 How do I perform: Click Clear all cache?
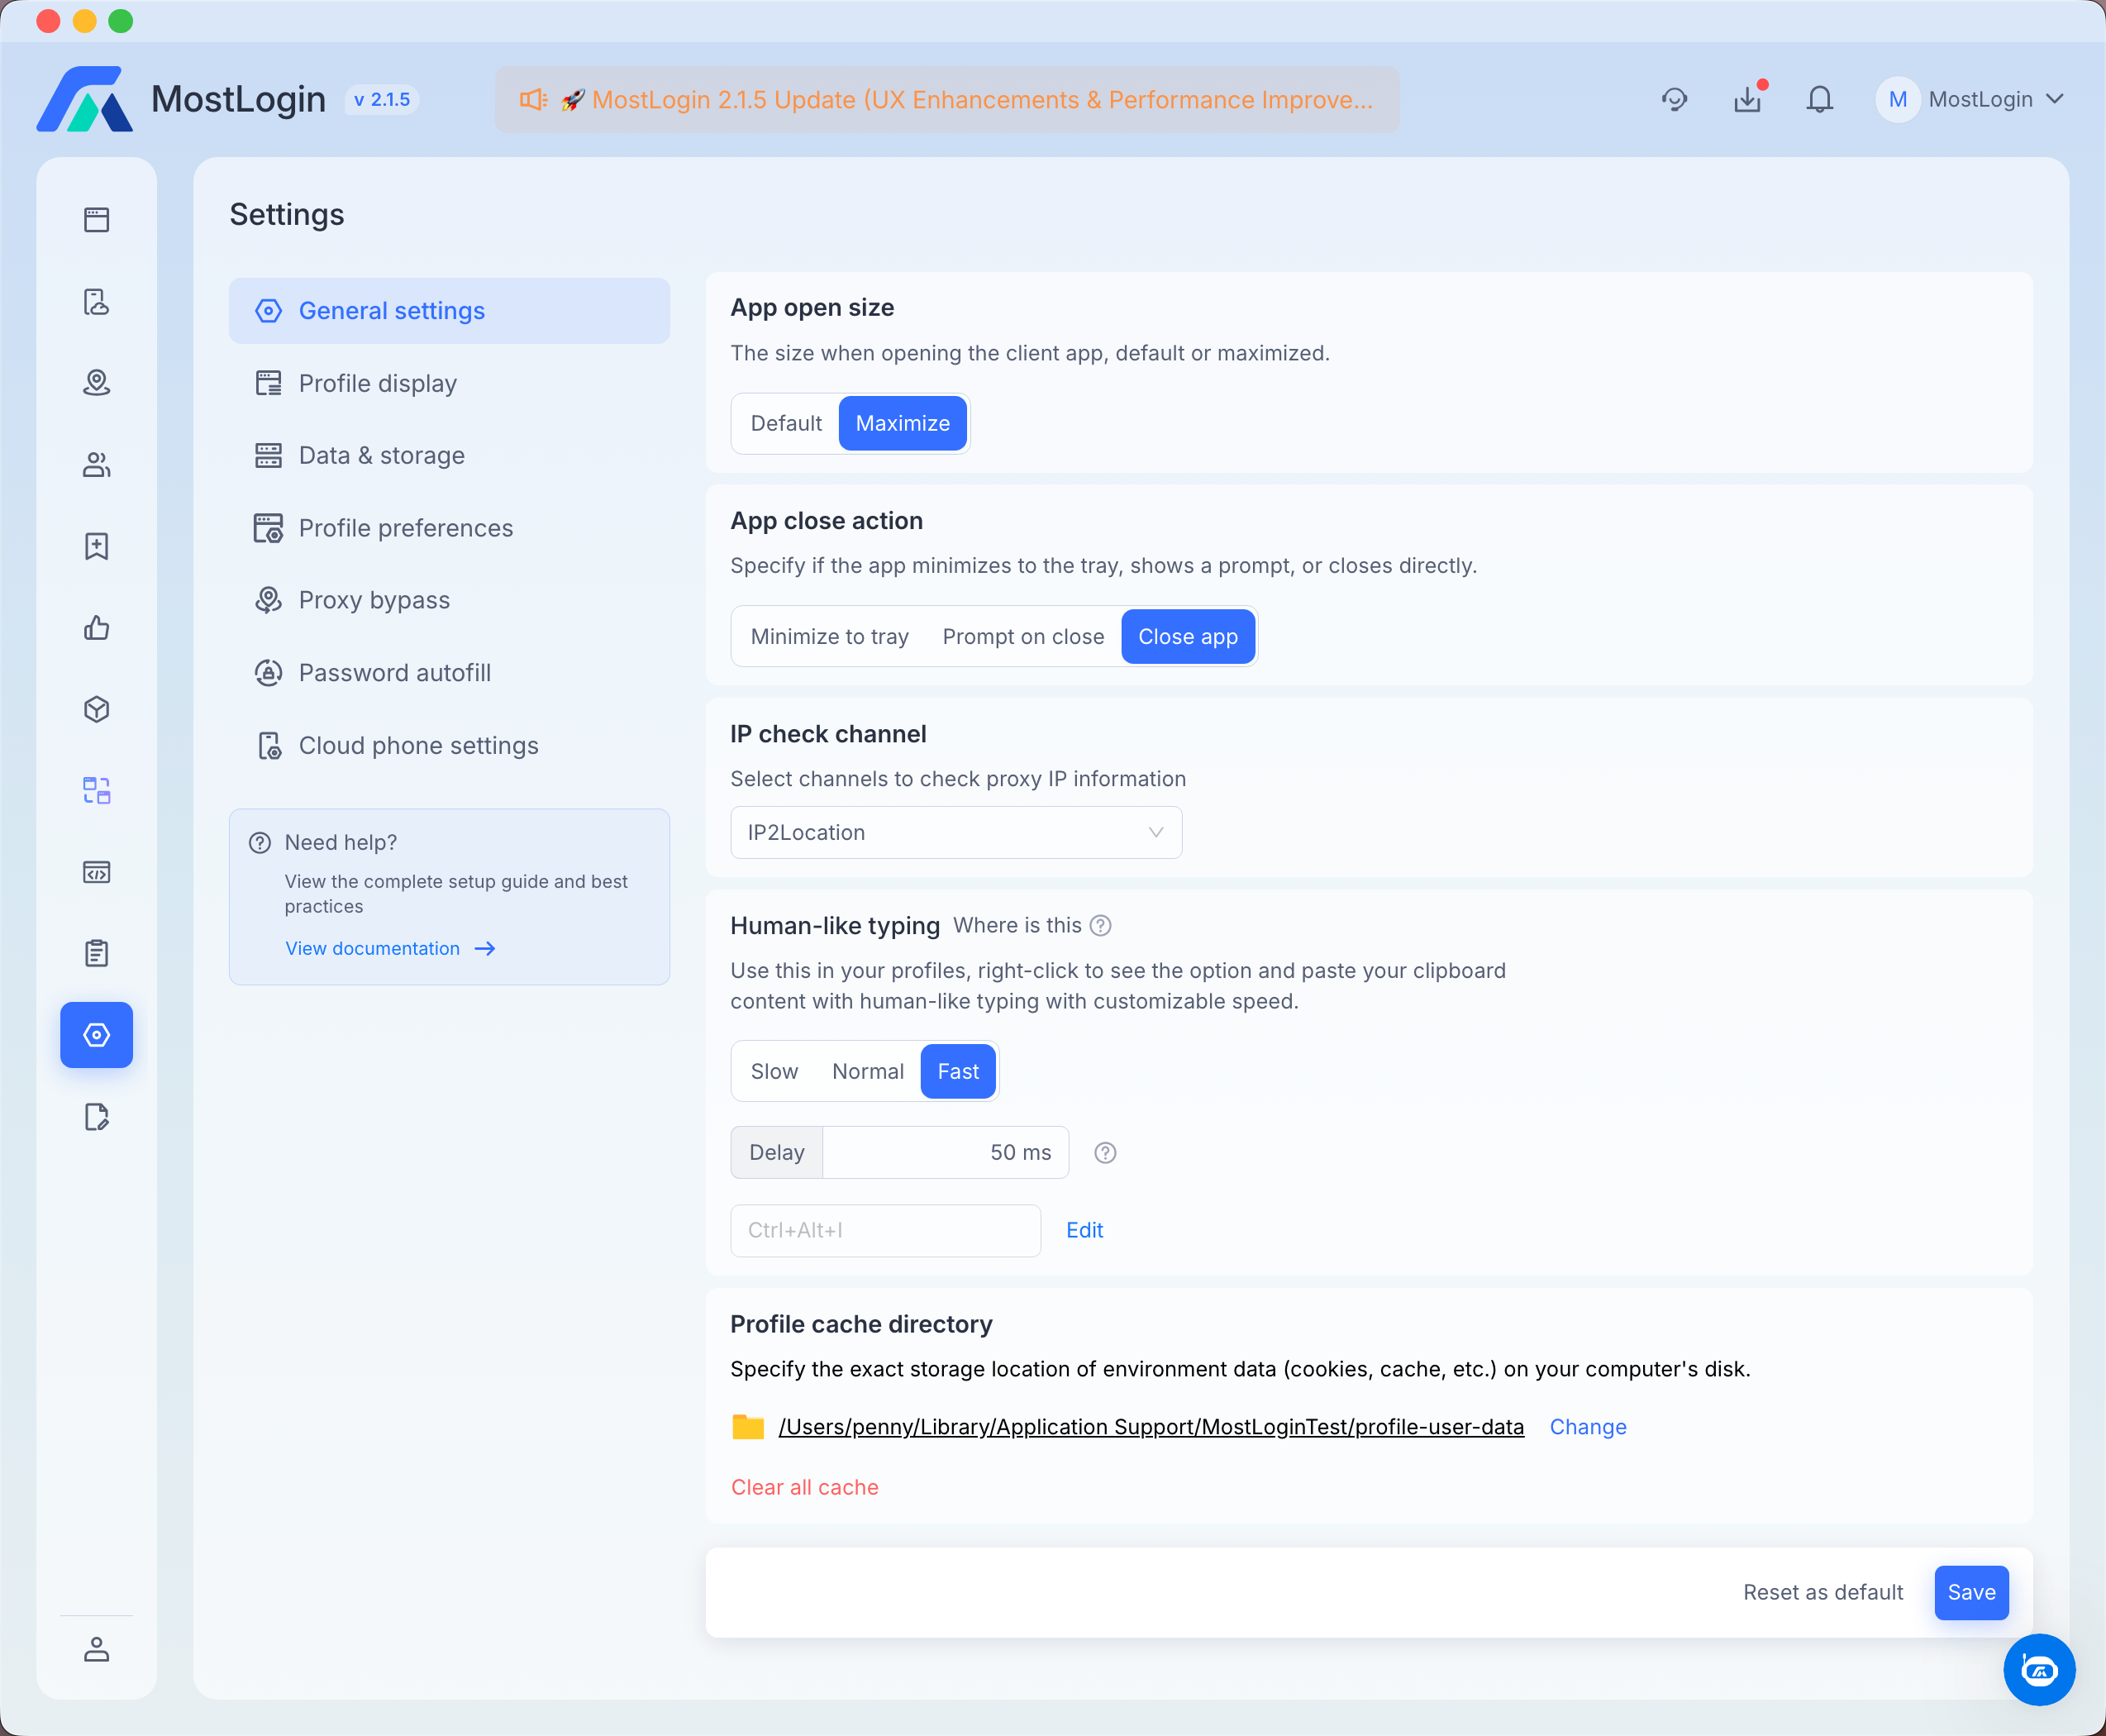point(805,1488)
